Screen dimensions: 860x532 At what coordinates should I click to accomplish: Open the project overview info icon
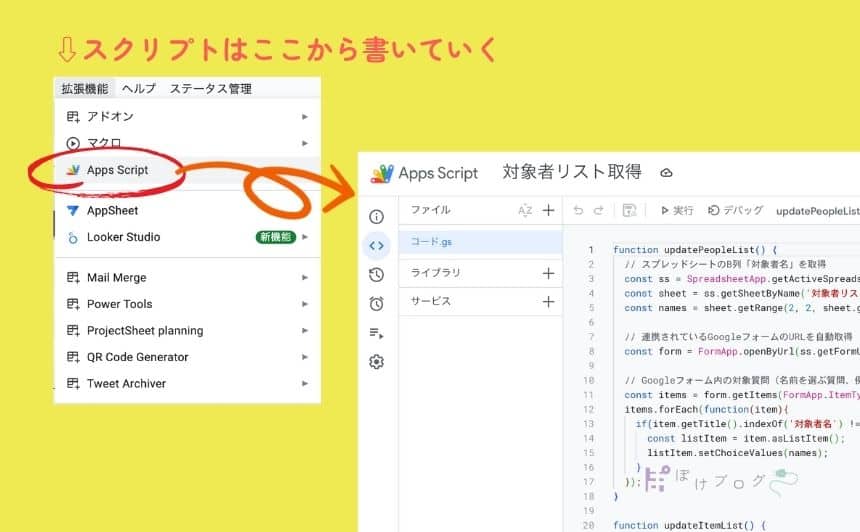coord(376,217)
